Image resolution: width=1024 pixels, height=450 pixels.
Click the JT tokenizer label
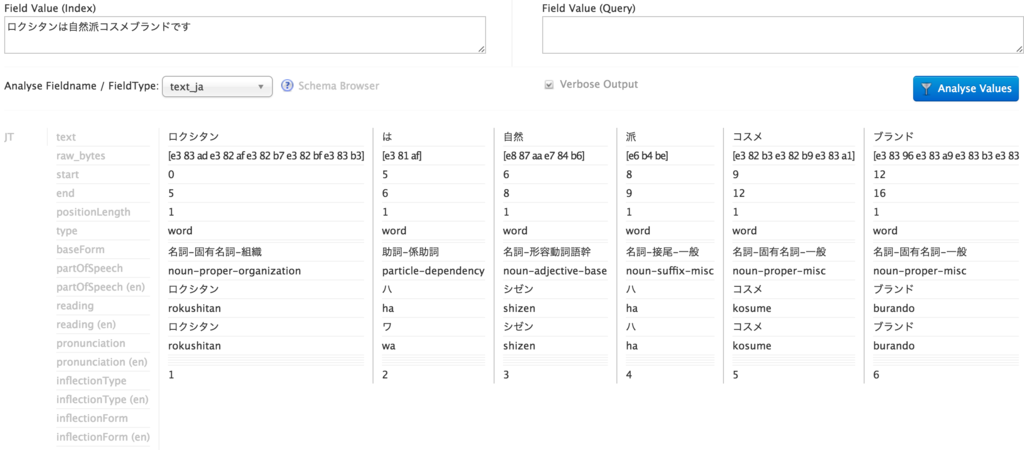click(x=10, y=137)
